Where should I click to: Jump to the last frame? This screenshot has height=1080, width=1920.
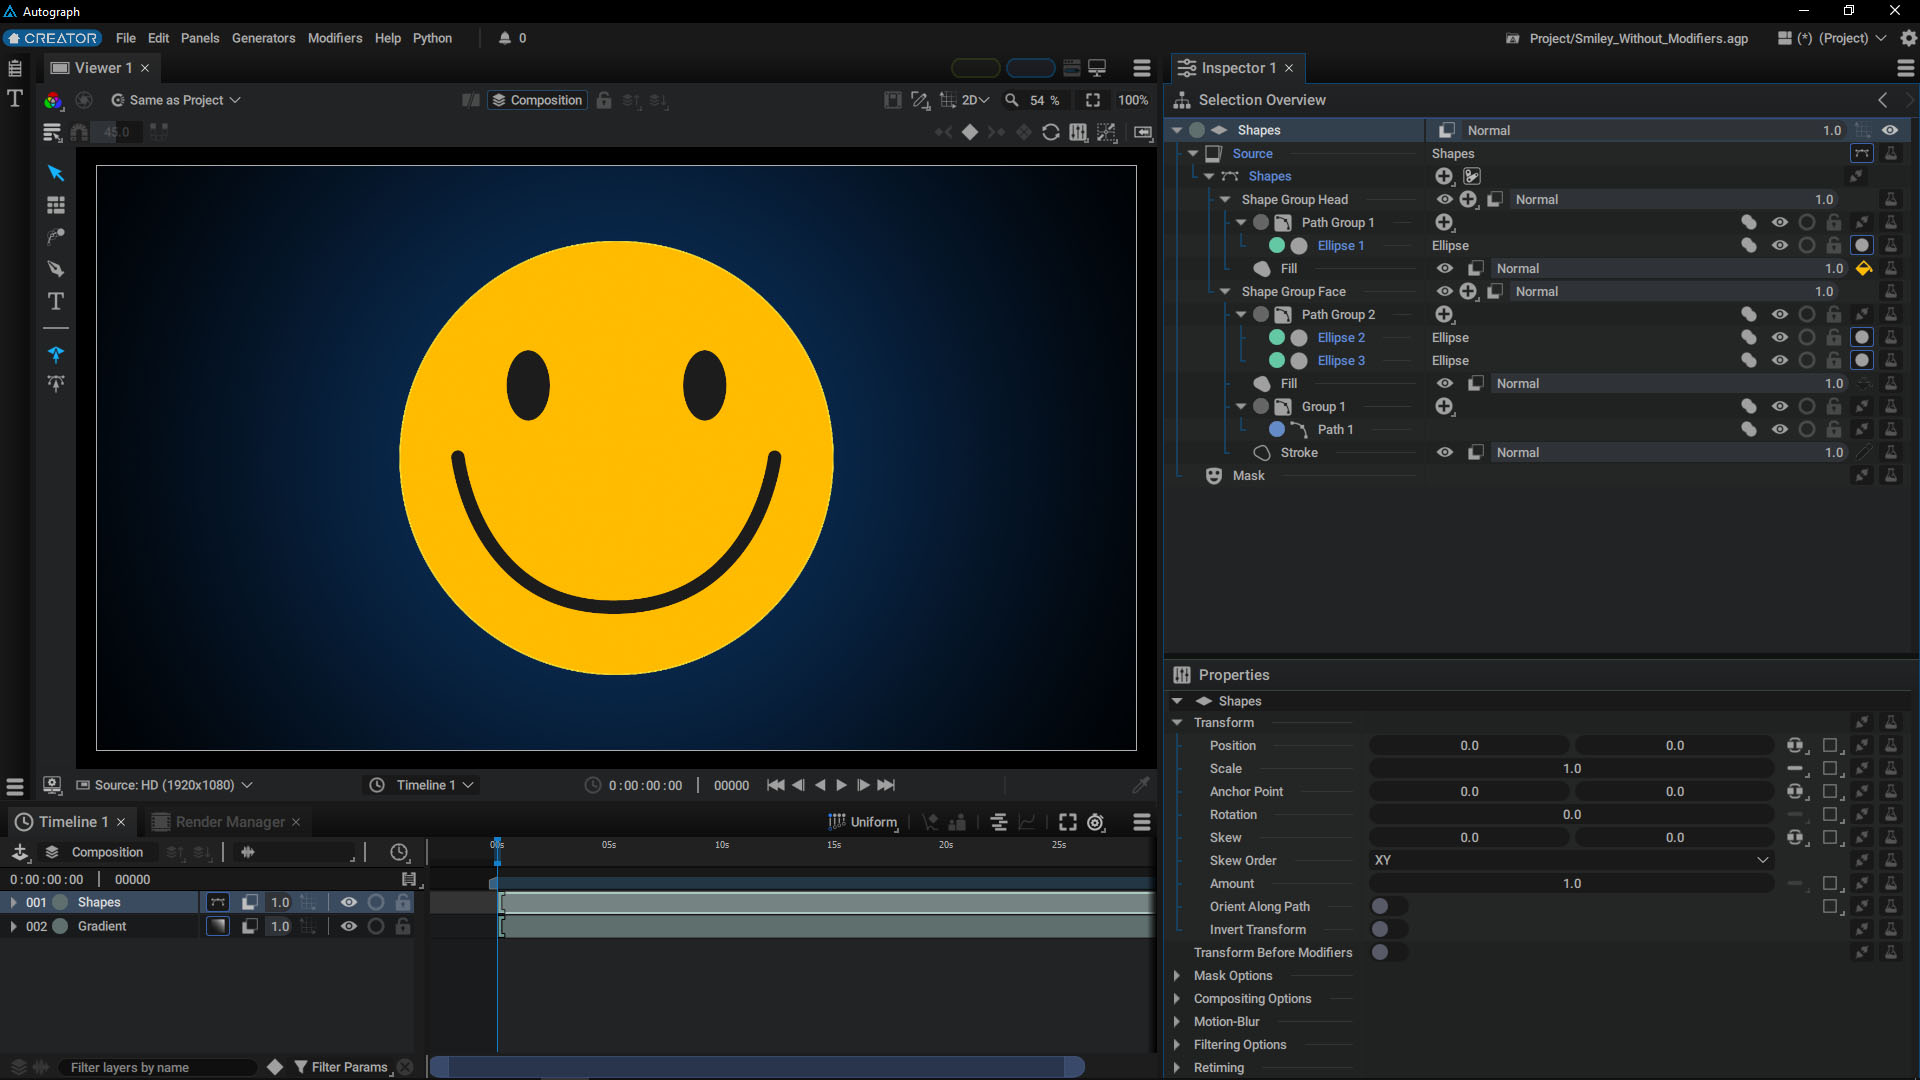coord(887,785)
